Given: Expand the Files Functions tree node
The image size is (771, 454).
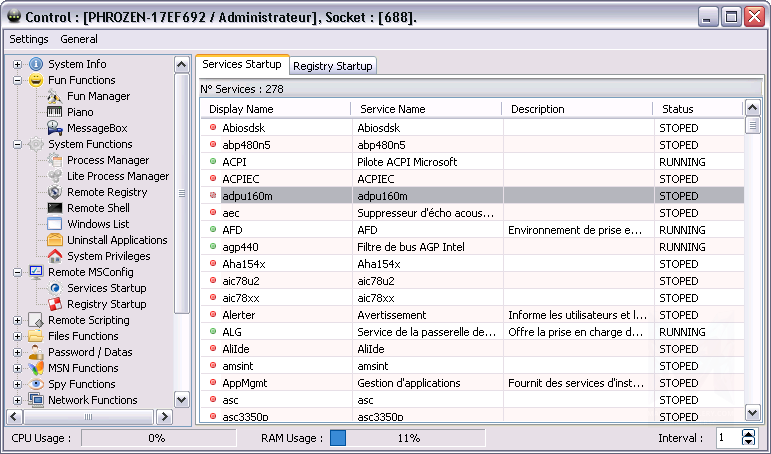Looking at the screenshot, I should click(17, 336).
